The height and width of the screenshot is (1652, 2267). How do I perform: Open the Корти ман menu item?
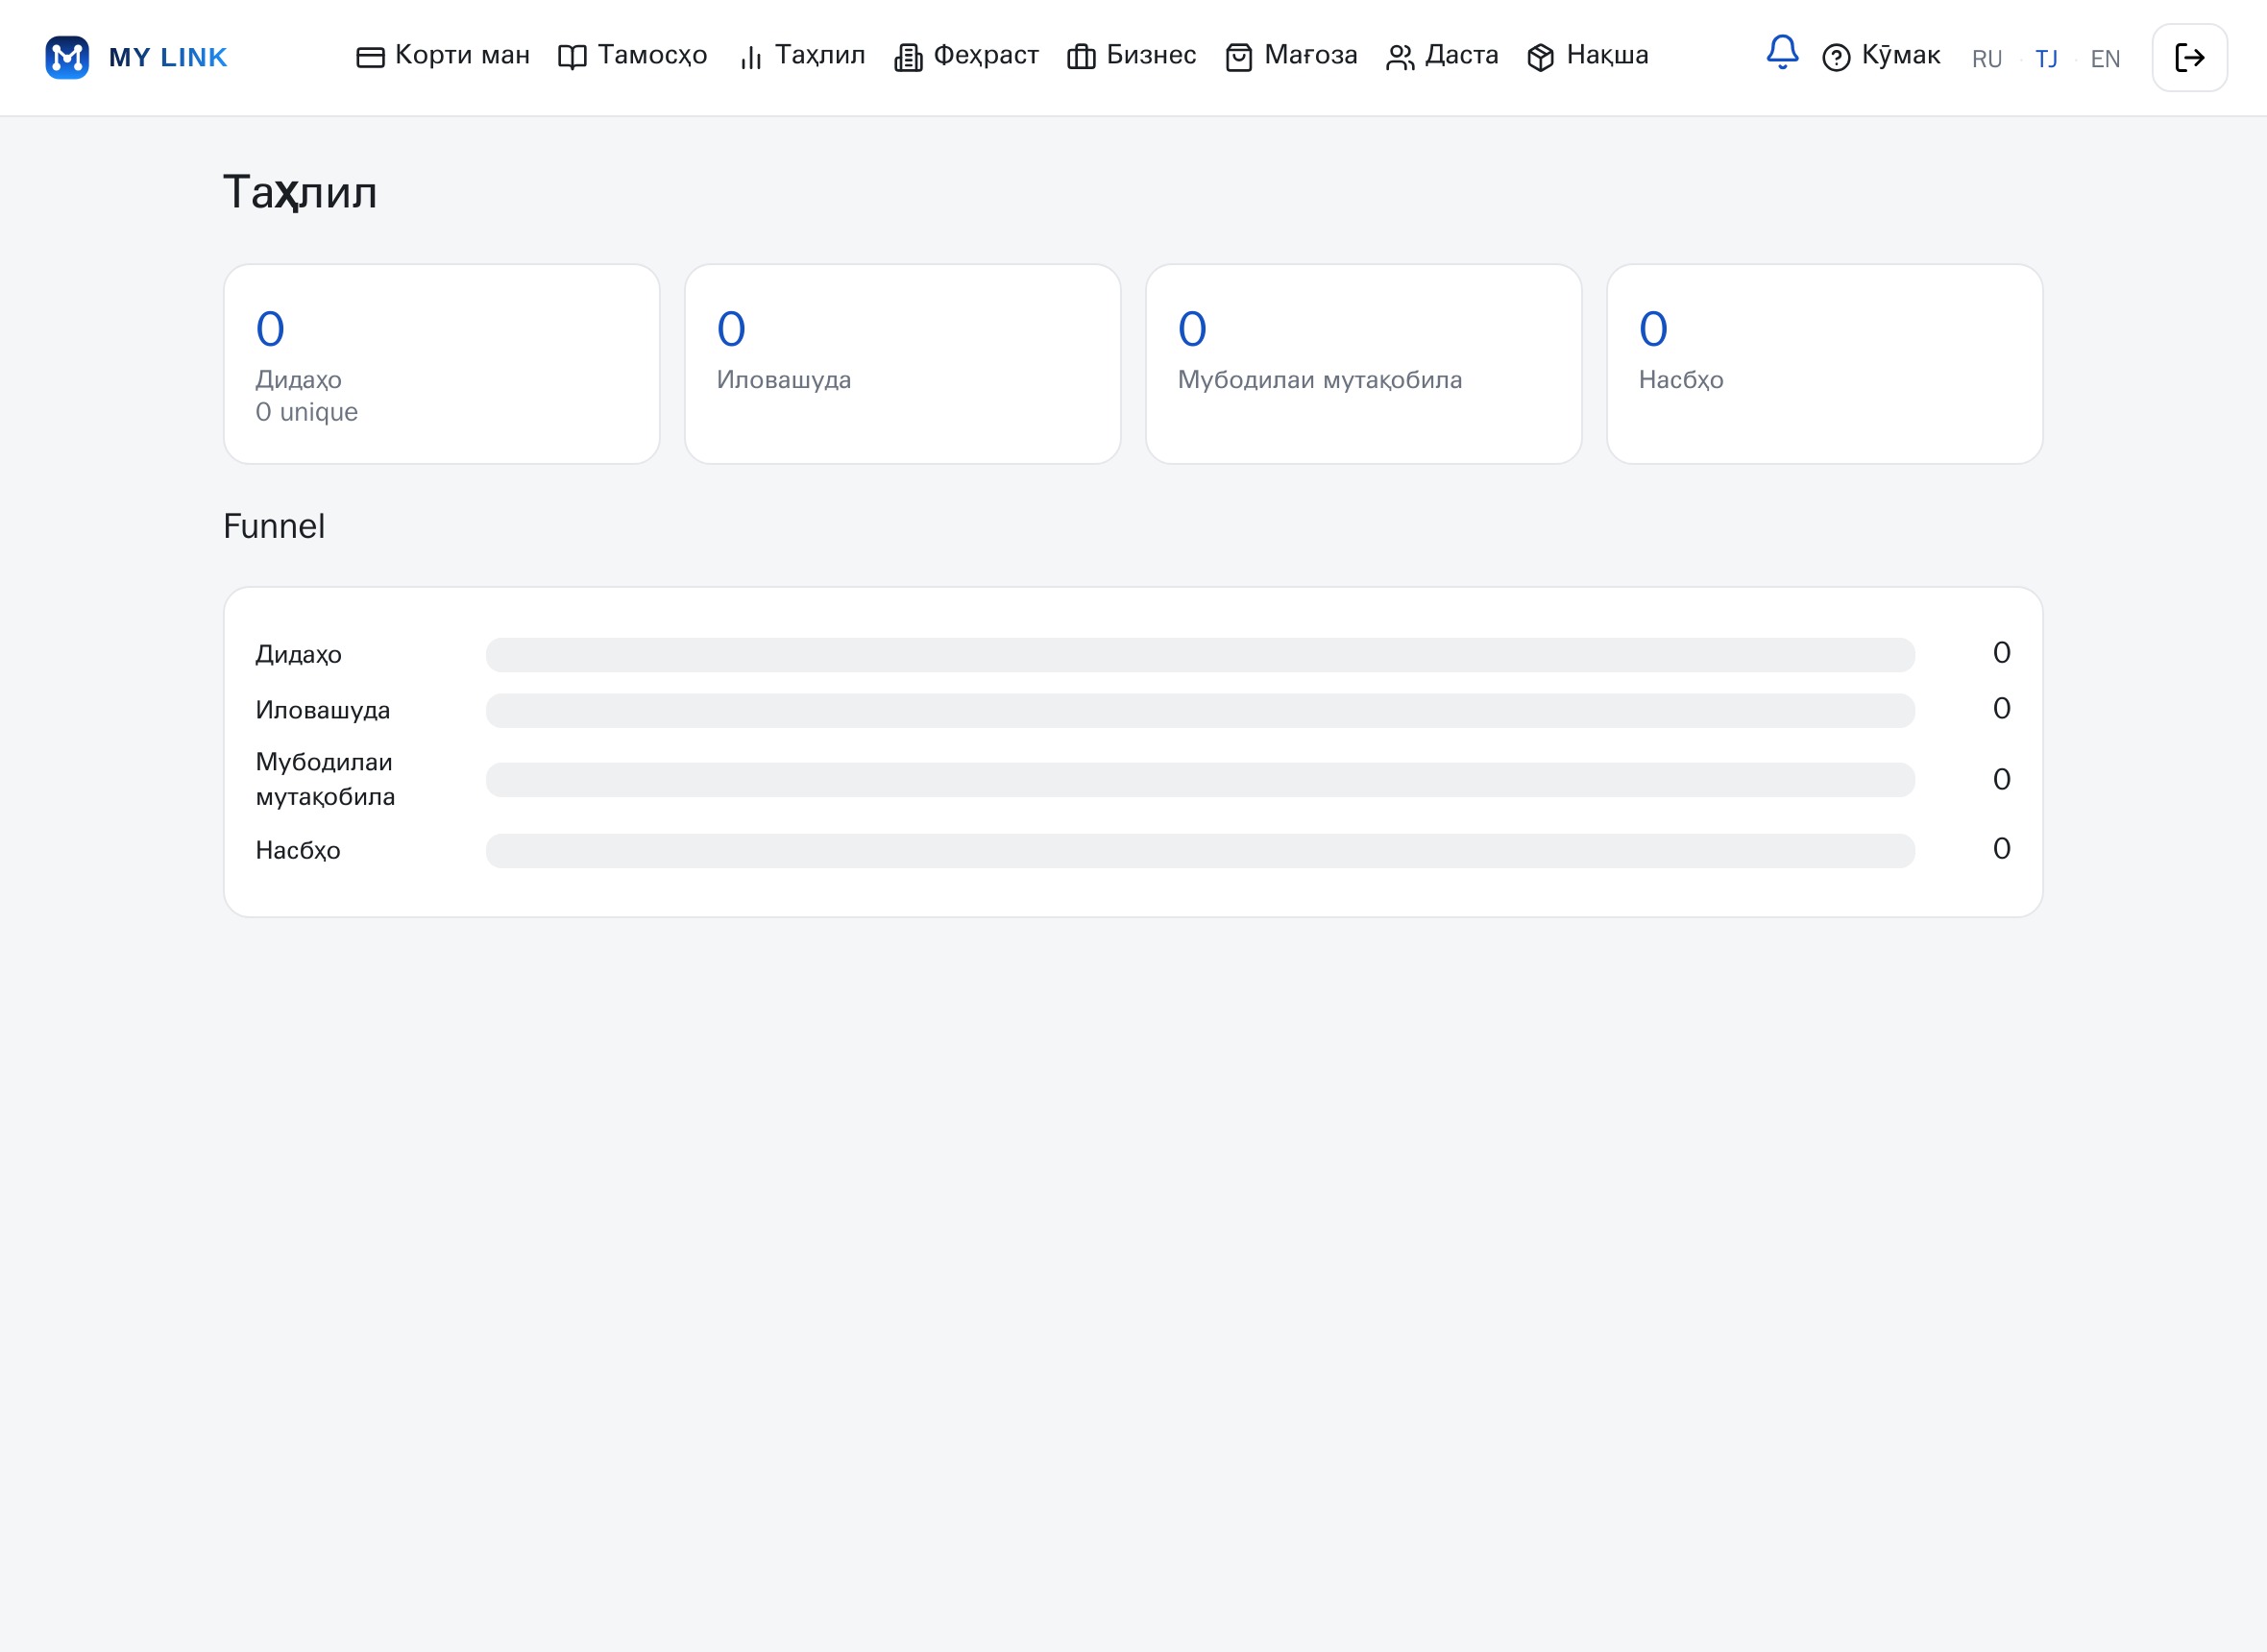click(x=443, y=55)
